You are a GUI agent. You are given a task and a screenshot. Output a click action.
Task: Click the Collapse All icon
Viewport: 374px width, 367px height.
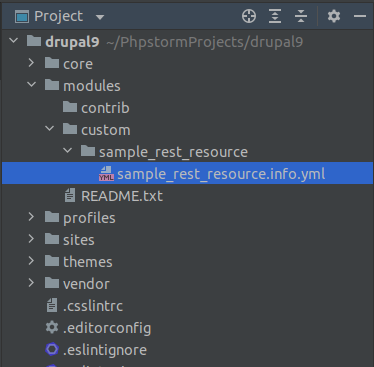coord(301,16)
